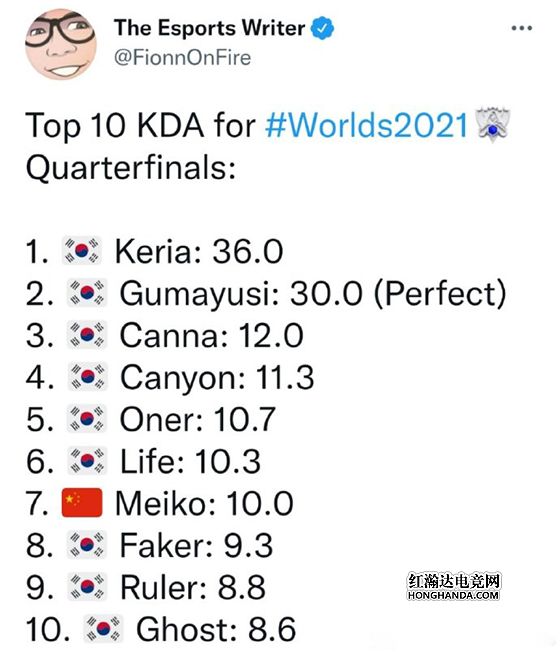Click the blue verified badge
Viewport: 560px width, 653px height.
pyautogui.click(x=322, y=28)
